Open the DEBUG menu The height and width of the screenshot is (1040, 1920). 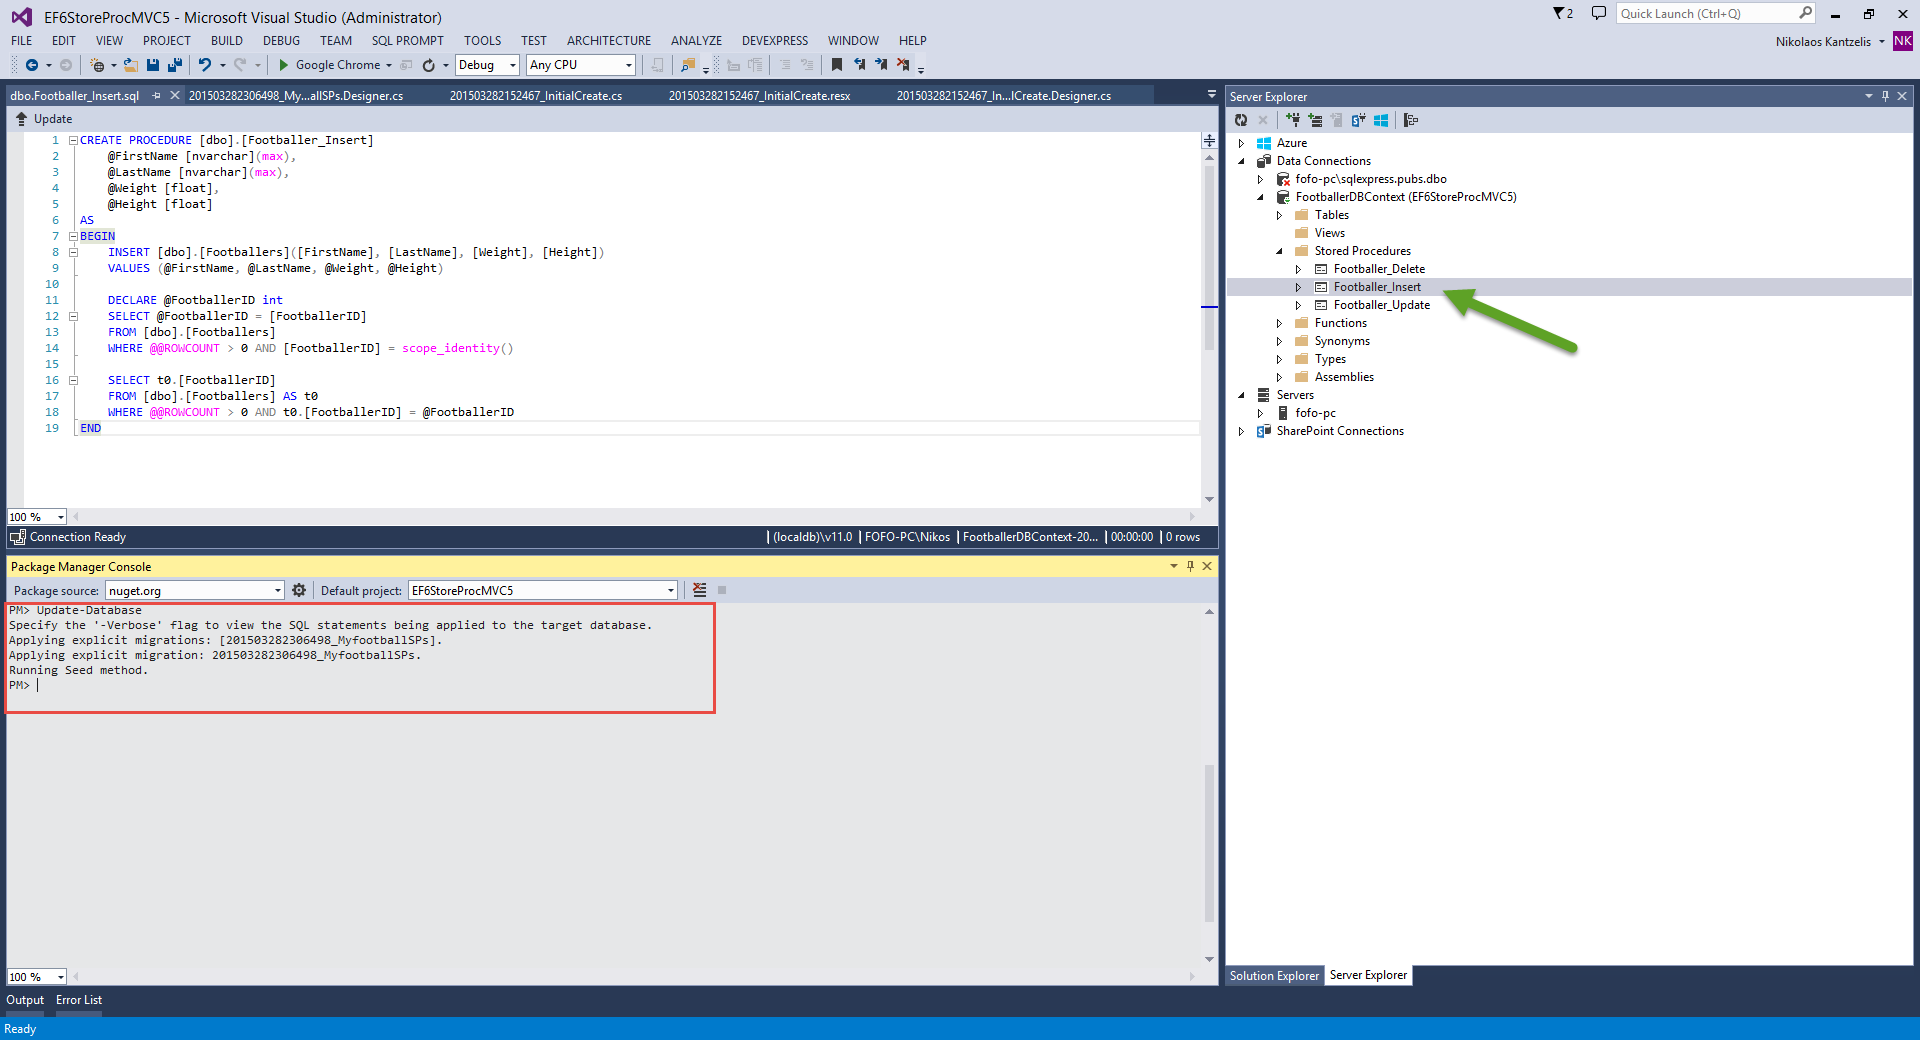(281, 41)
